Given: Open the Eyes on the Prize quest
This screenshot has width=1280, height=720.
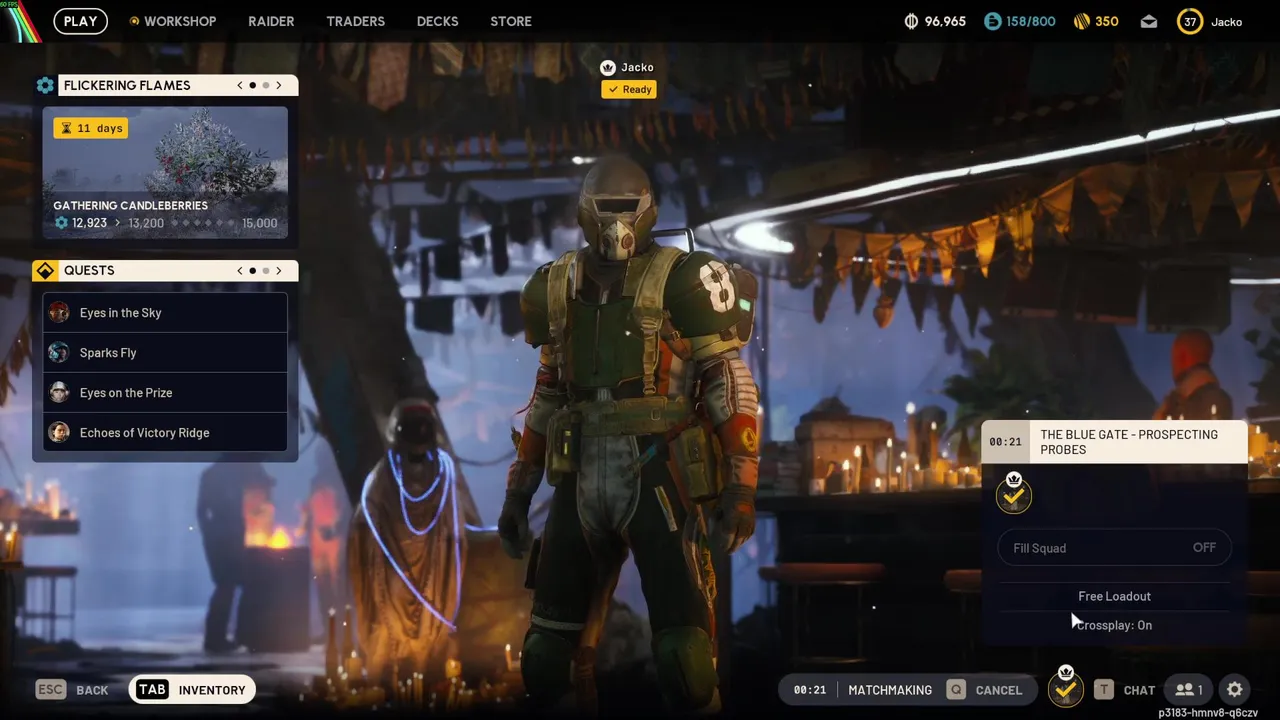Looking at the screenshot, I should 165,392.
